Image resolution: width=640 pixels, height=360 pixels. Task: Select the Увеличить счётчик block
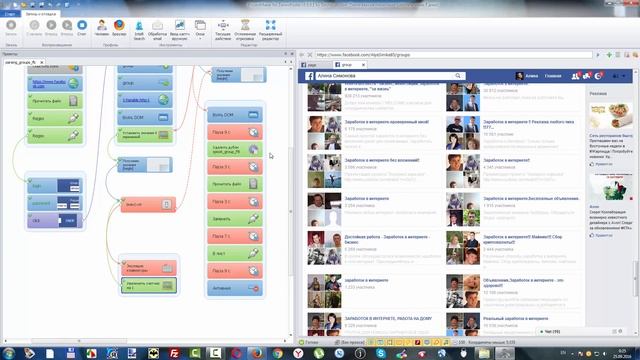149,285
